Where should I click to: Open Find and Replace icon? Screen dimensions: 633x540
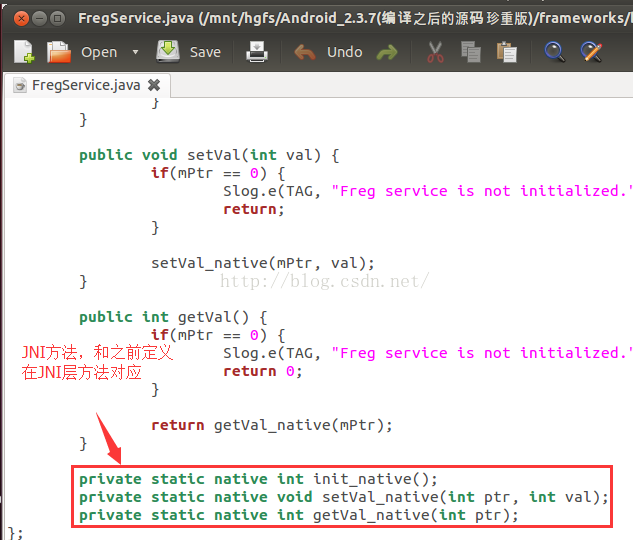pyautogui.click(x=591, y=52)
